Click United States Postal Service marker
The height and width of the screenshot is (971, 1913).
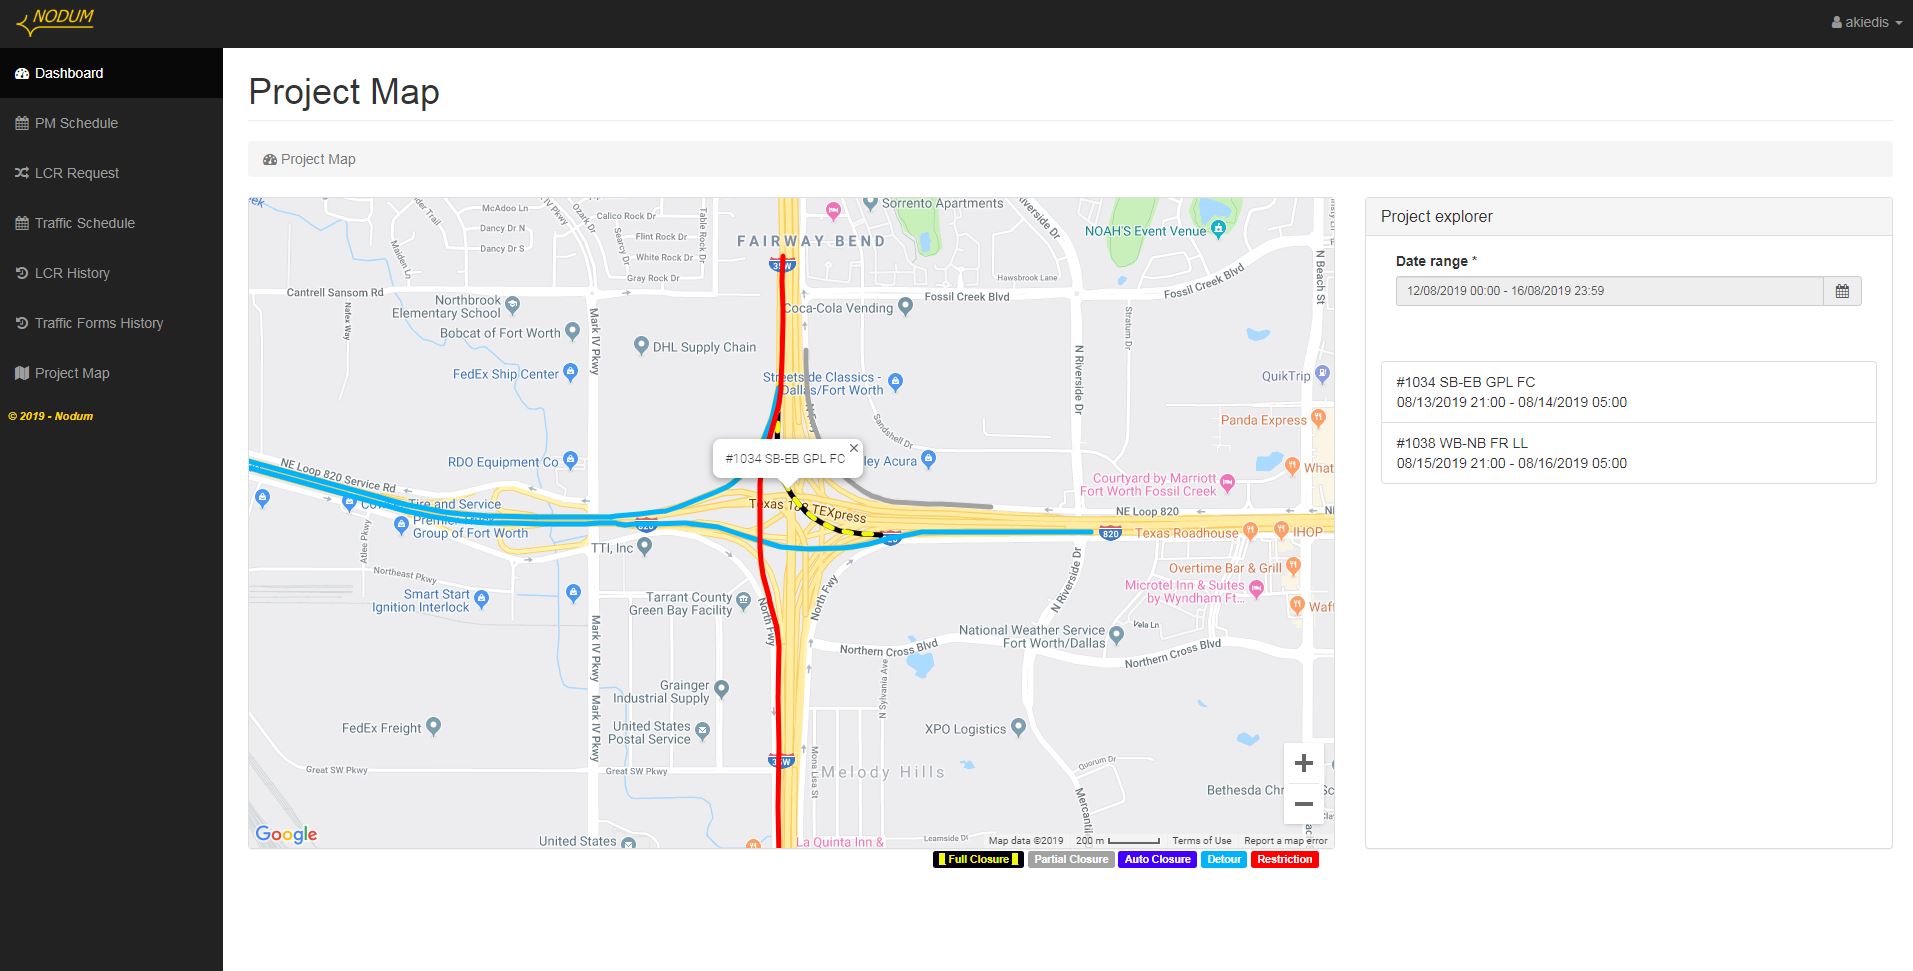tap(702, 731)
